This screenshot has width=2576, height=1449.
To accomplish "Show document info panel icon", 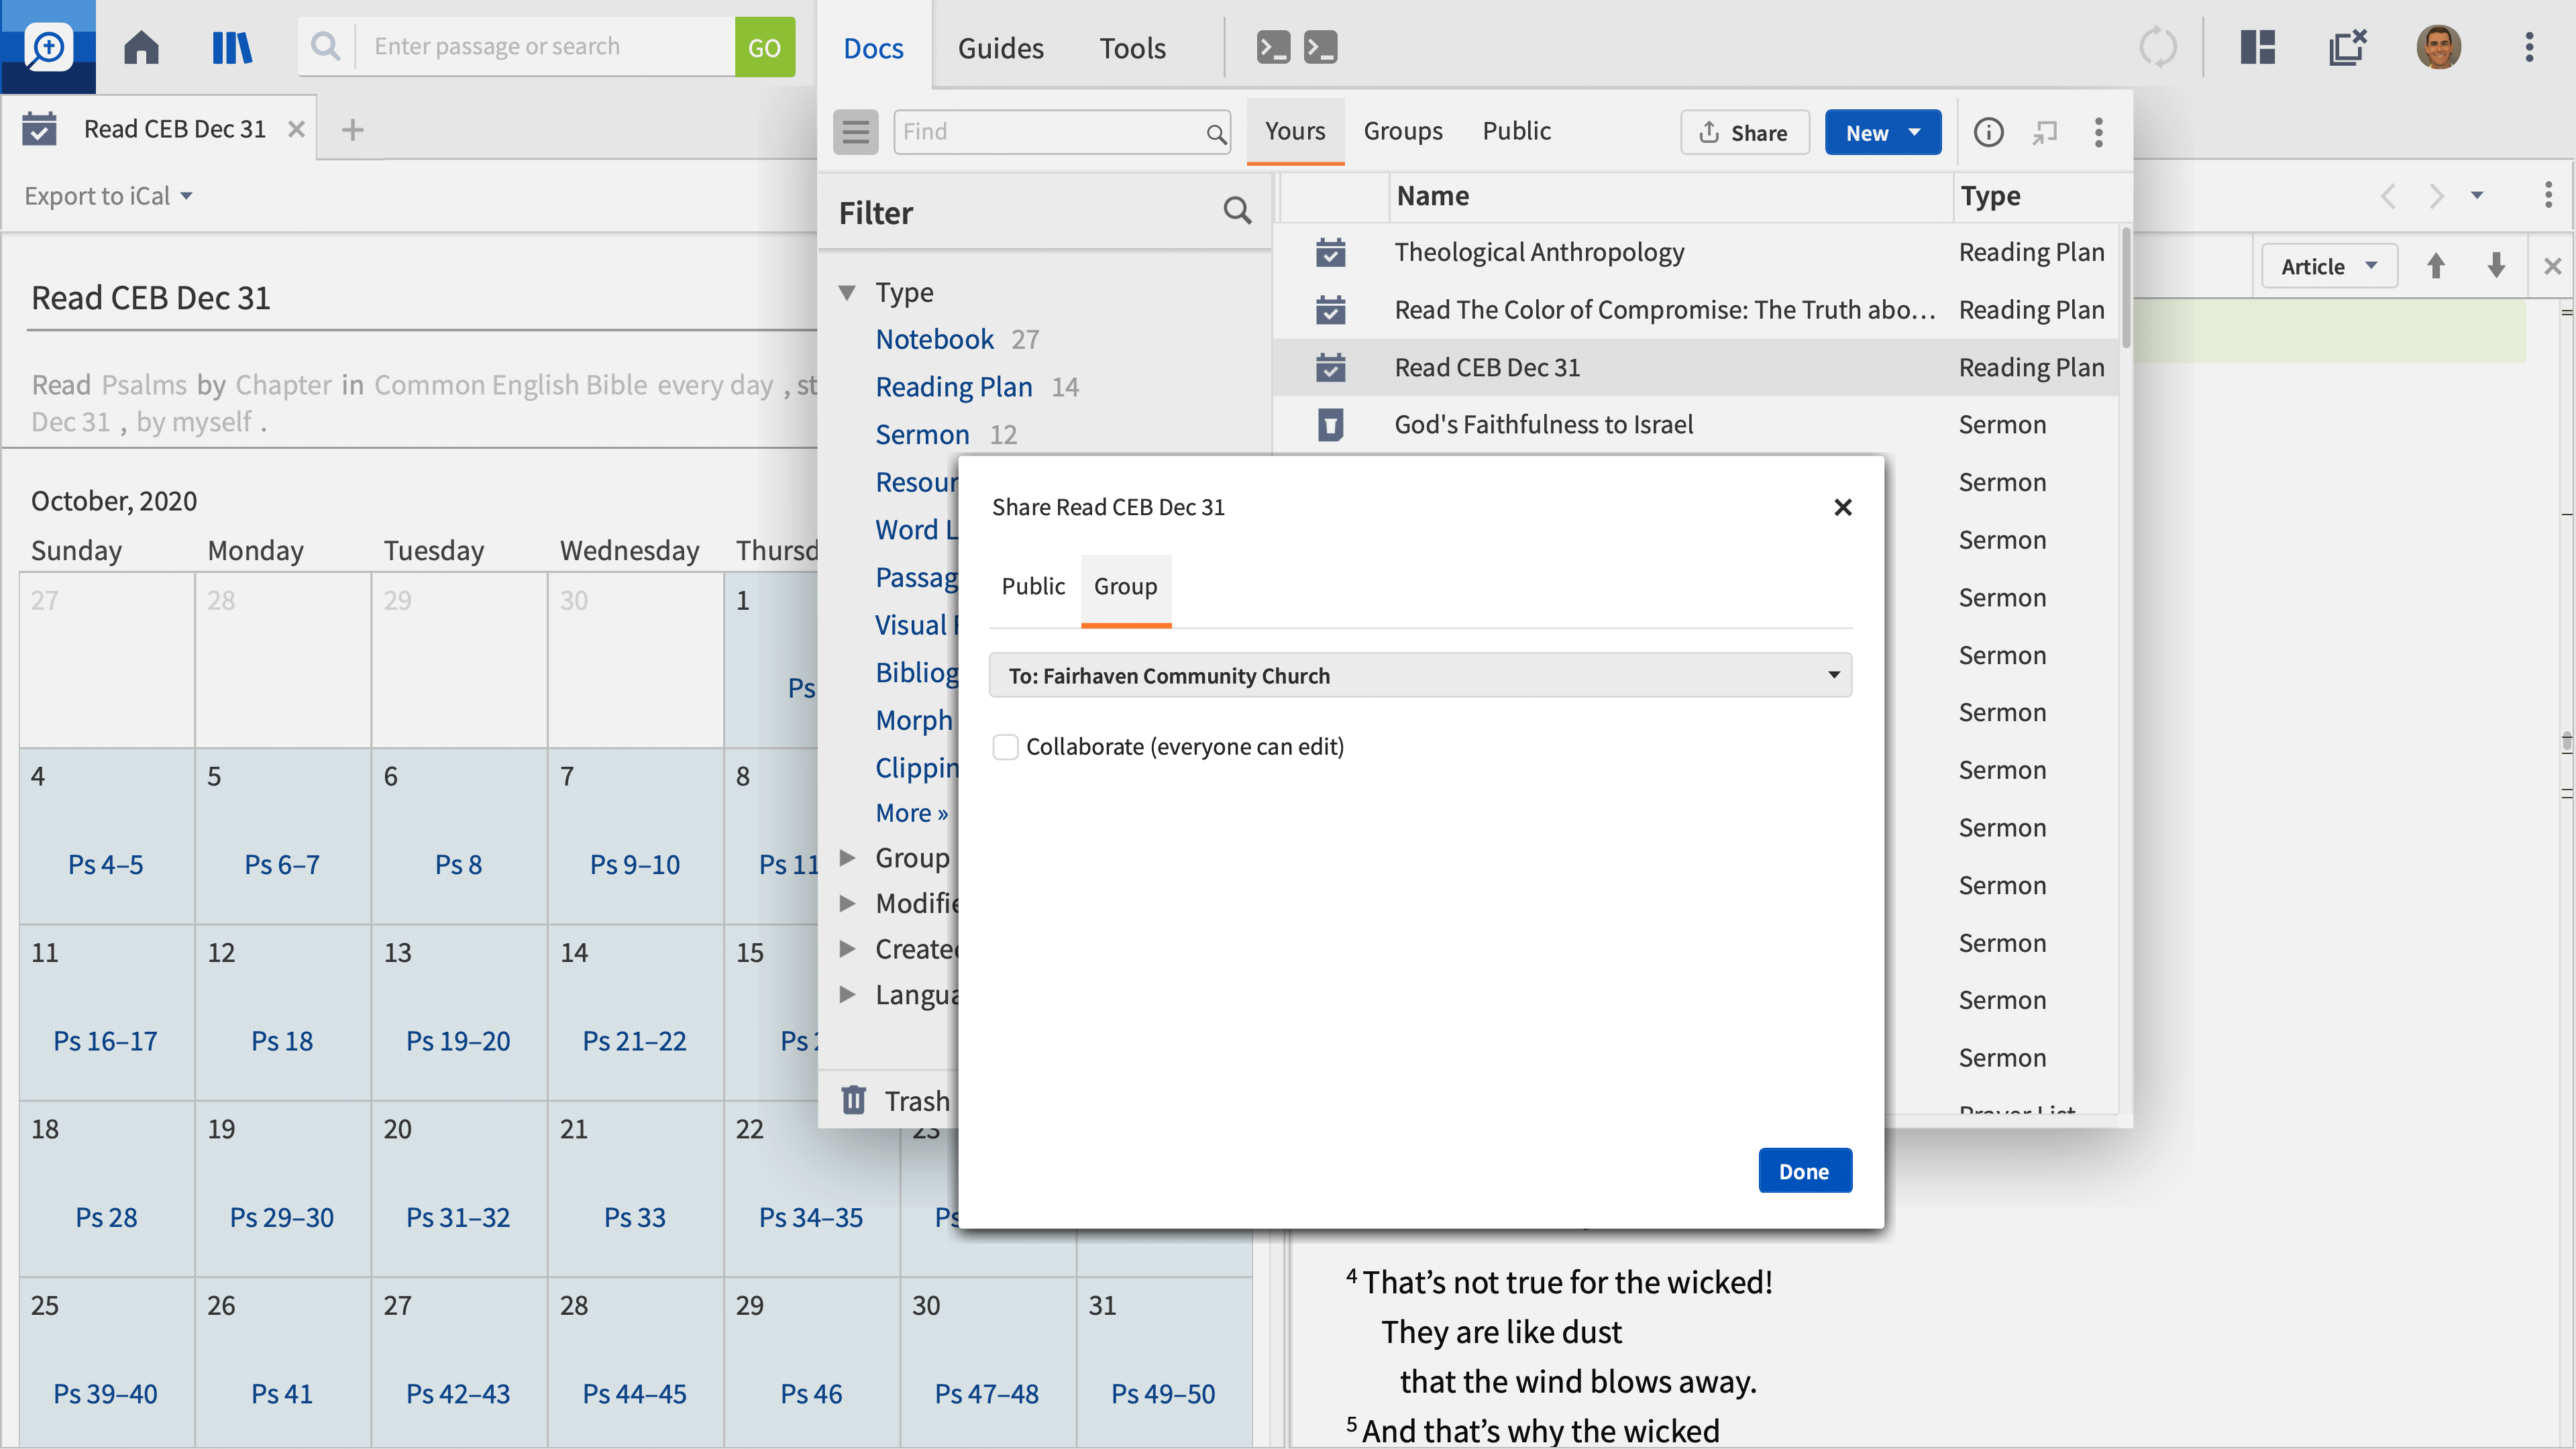I will (1988, 132).
